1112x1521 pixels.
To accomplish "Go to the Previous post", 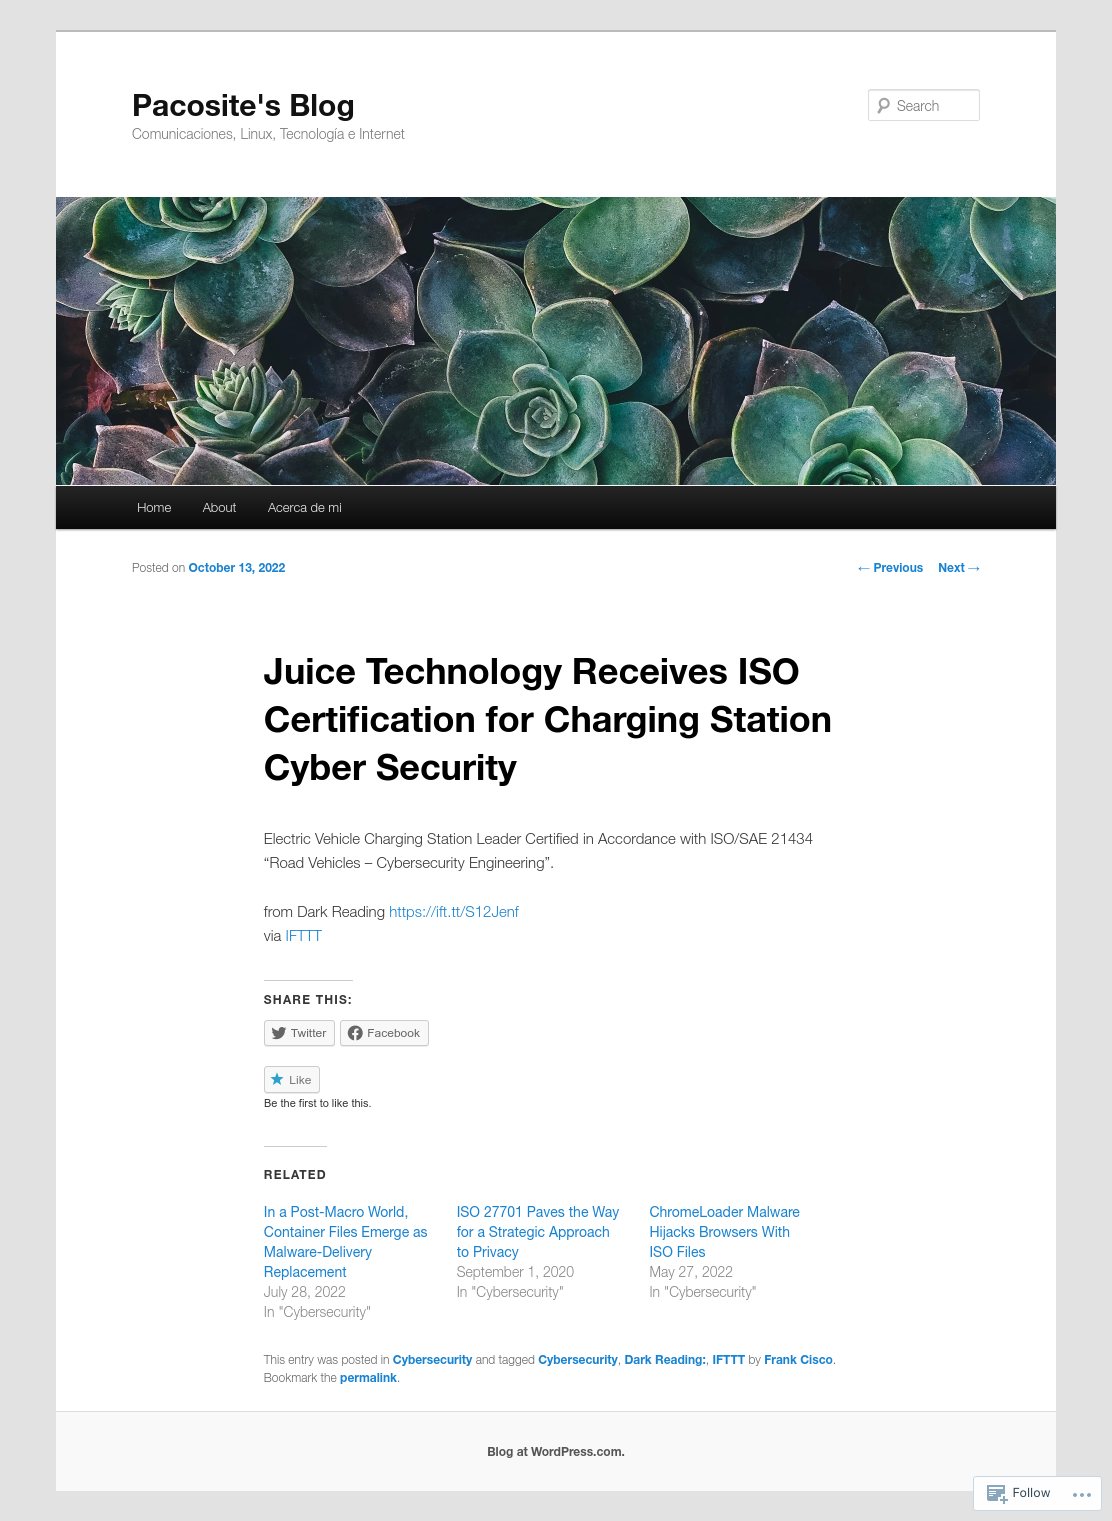I will (890, 568).
